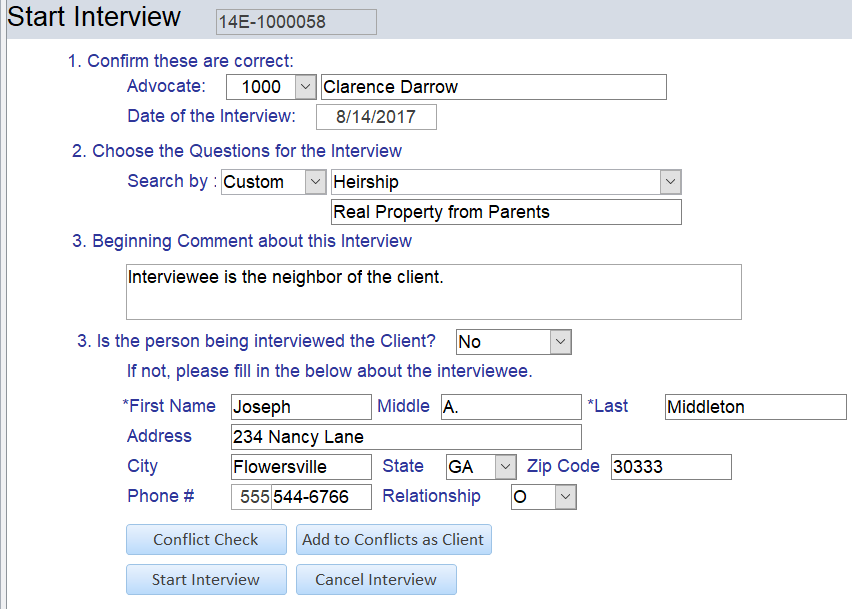
Task: Expand the client Yes/No dropdown
Action: coord(560,342)
